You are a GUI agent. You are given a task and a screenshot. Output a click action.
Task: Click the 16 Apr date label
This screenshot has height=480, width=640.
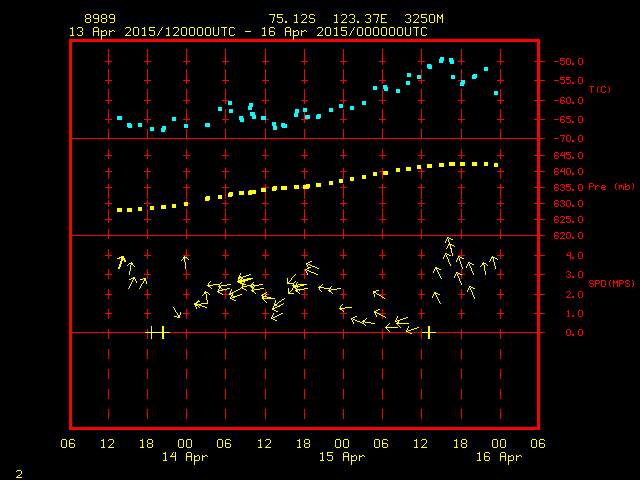[x=499, y=457]
